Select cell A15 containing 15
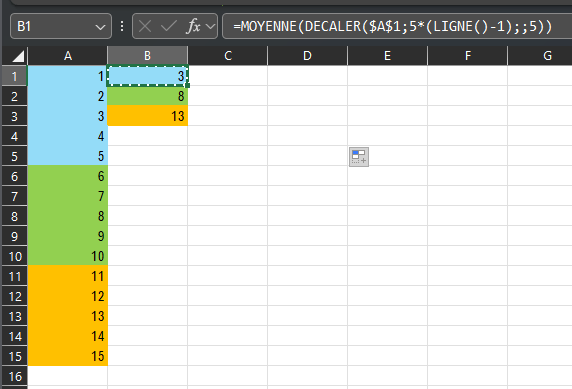The height and width of the screenshot is (389, 572). [67, 356]
